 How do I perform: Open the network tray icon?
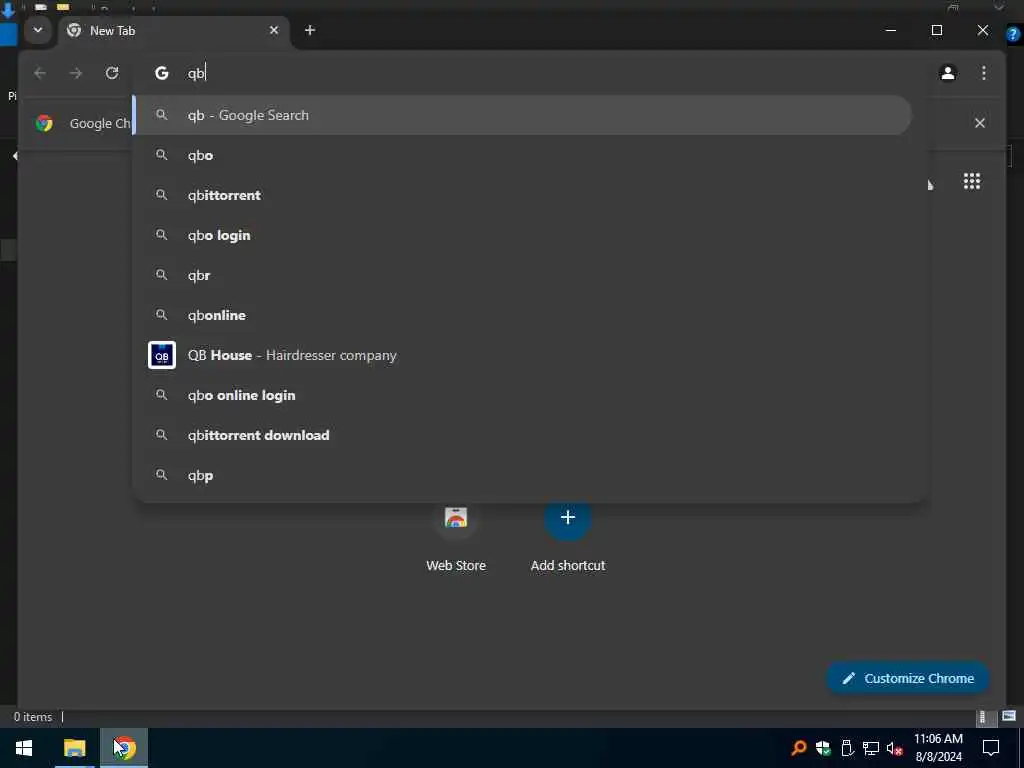[871, 748]
